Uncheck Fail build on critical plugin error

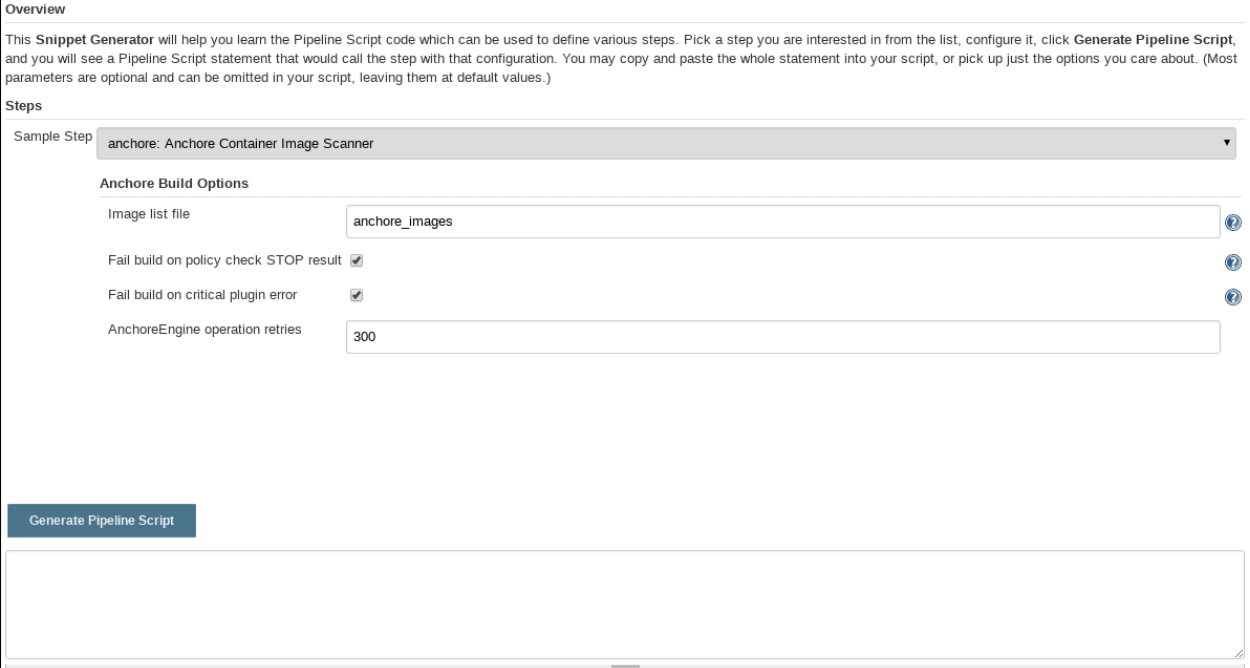(356, 295)
